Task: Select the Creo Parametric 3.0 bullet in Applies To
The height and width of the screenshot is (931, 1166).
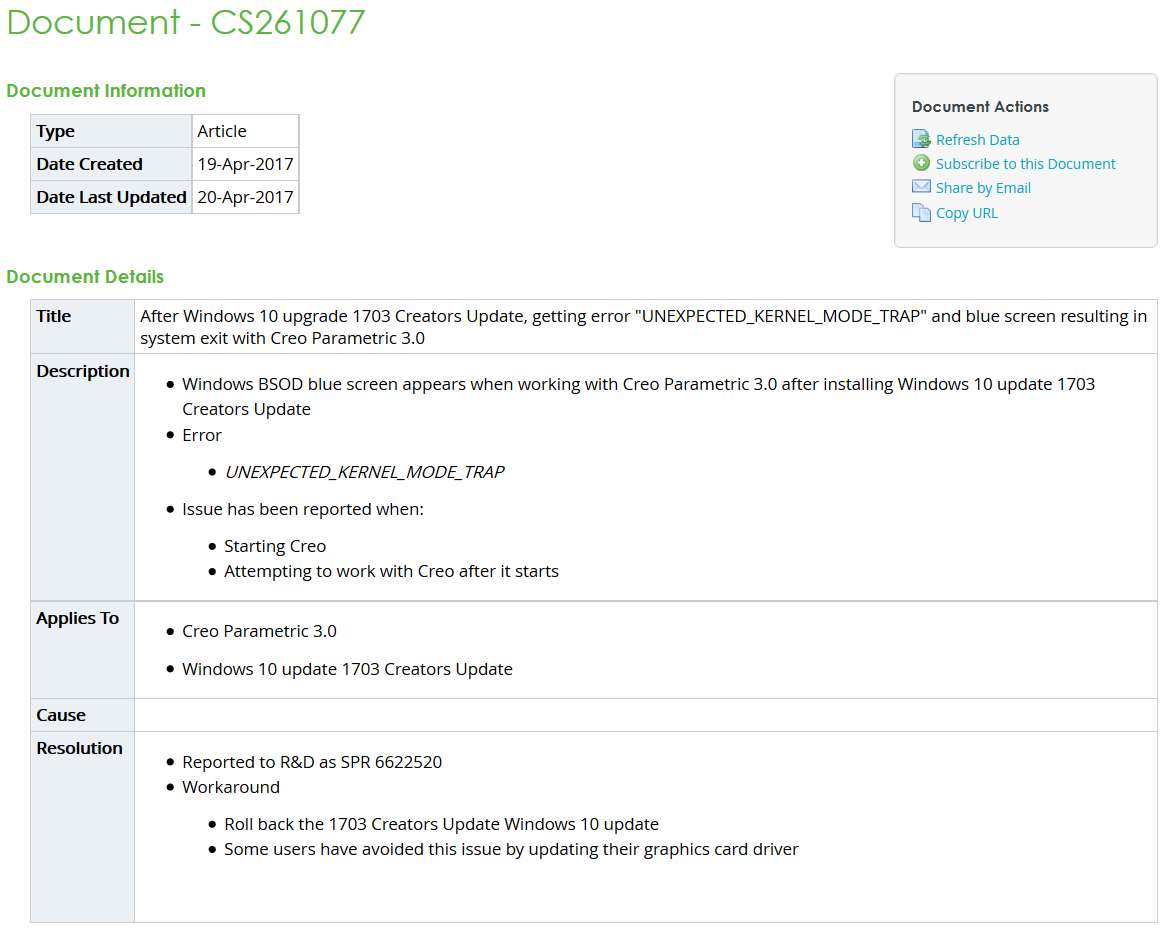Action: tap(259, 631)
